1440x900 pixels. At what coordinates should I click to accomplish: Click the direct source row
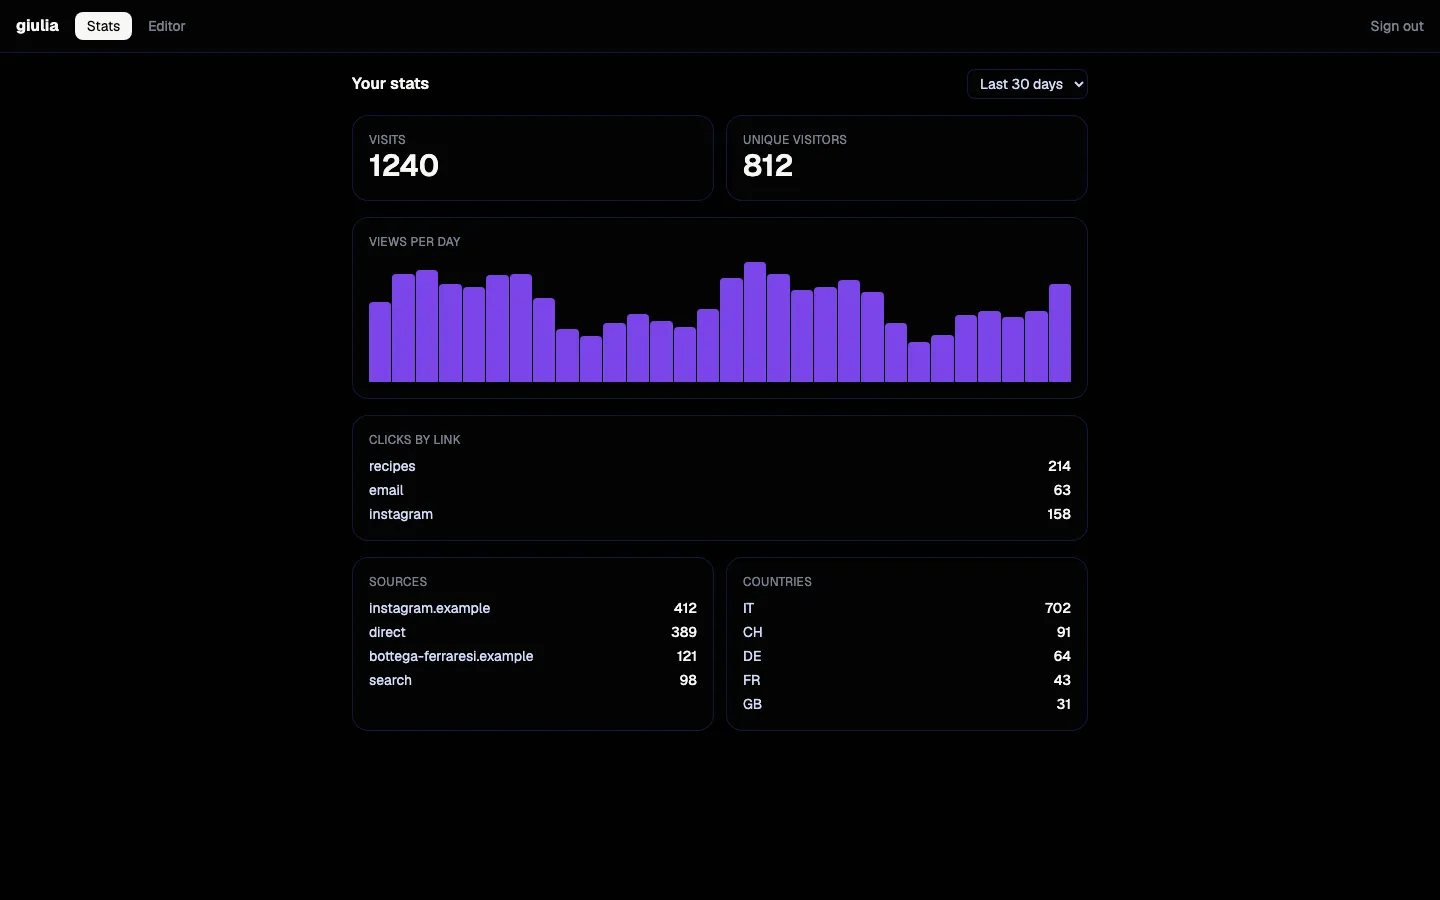533,632
